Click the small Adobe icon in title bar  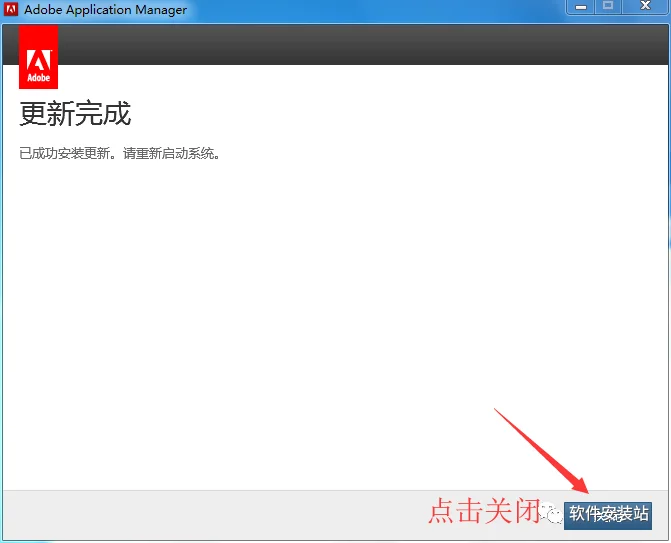point(11,9)
